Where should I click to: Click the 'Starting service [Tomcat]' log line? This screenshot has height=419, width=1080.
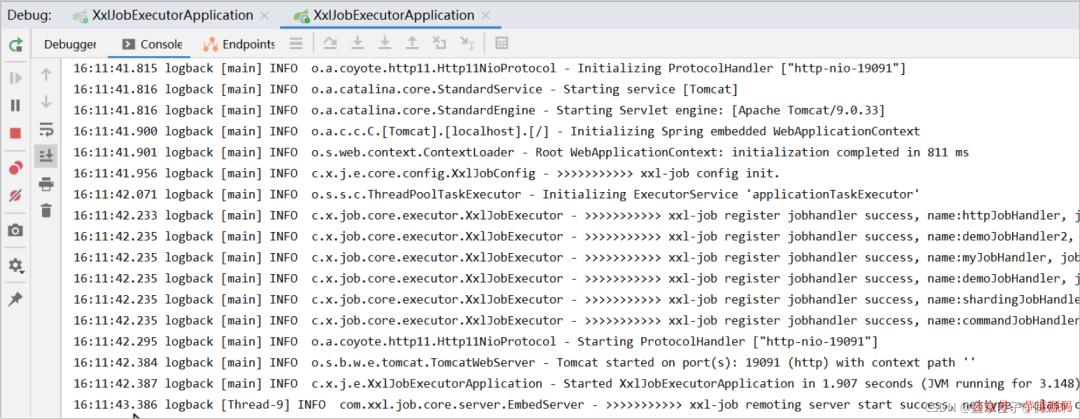point(406,90)
